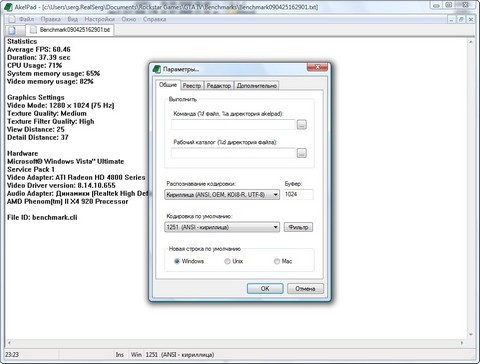Close the document using the inner X button
The image size is (480, 364).
point(471,19)
